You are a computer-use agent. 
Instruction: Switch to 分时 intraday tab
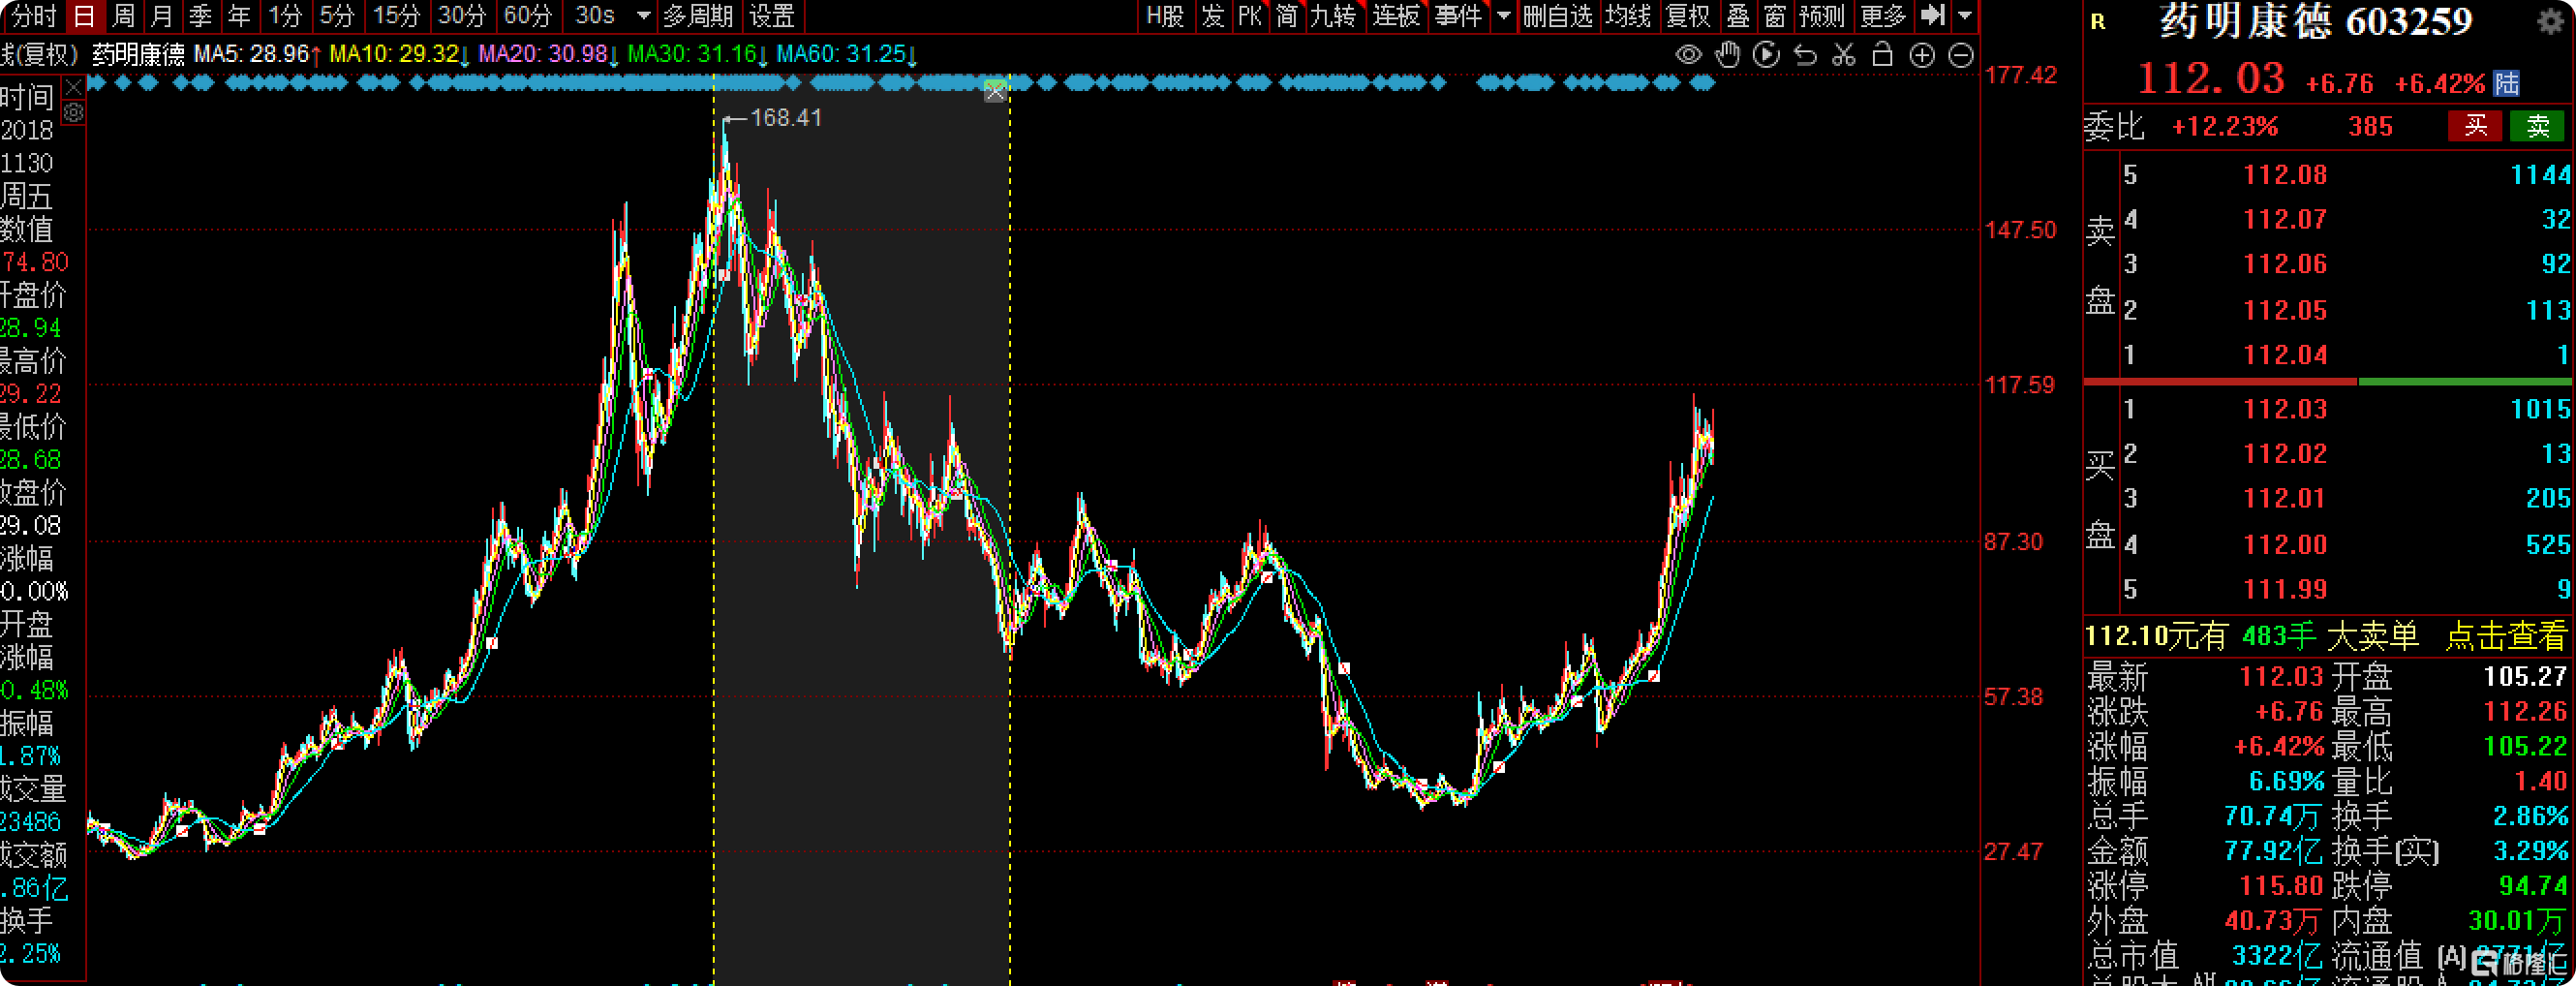pos(32,15)
